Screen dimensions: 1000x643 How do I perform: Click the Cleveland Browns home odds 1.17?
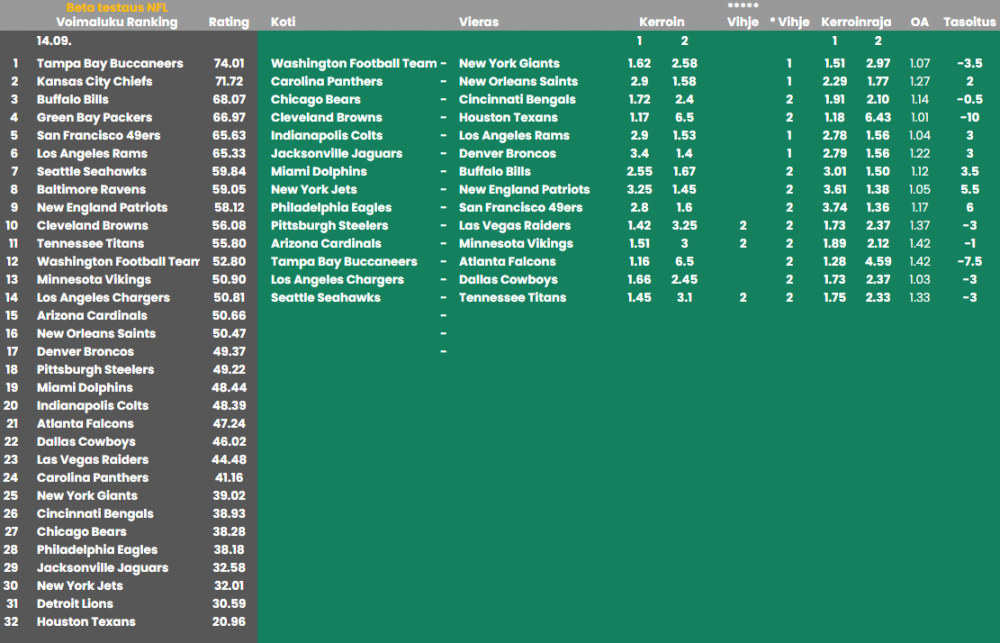(x=639, y=117)
